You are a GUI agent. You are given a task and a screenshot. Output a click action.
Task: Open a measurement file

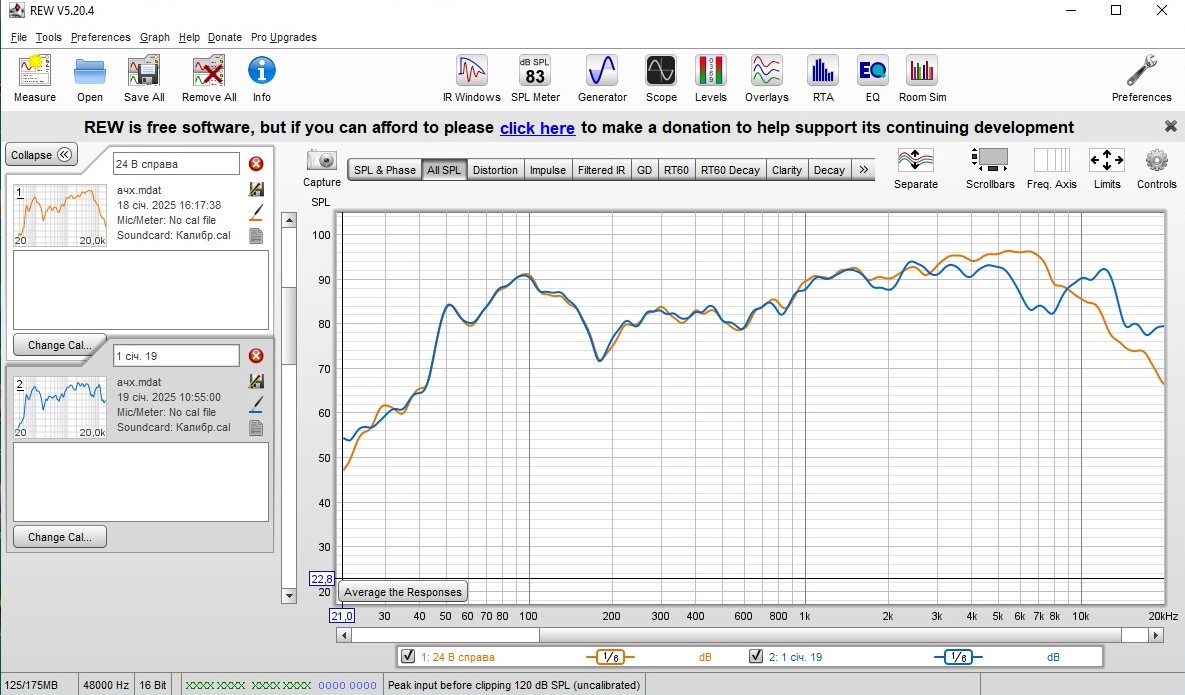click(x=90, y=79)
